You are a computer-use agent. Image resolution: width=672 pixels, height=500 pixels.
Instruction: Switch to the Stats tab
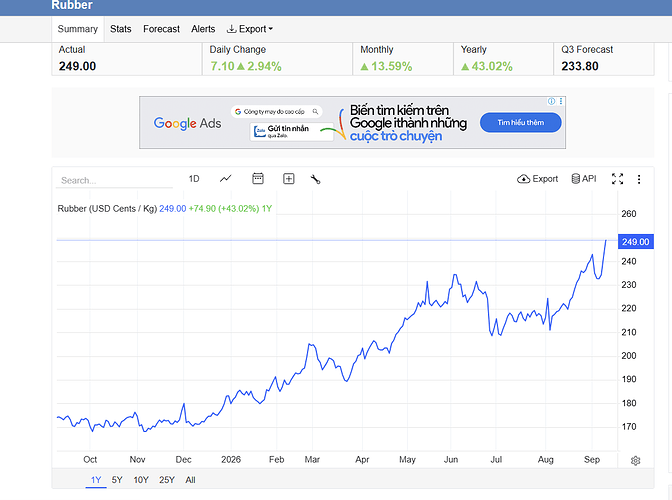[120, 29]
